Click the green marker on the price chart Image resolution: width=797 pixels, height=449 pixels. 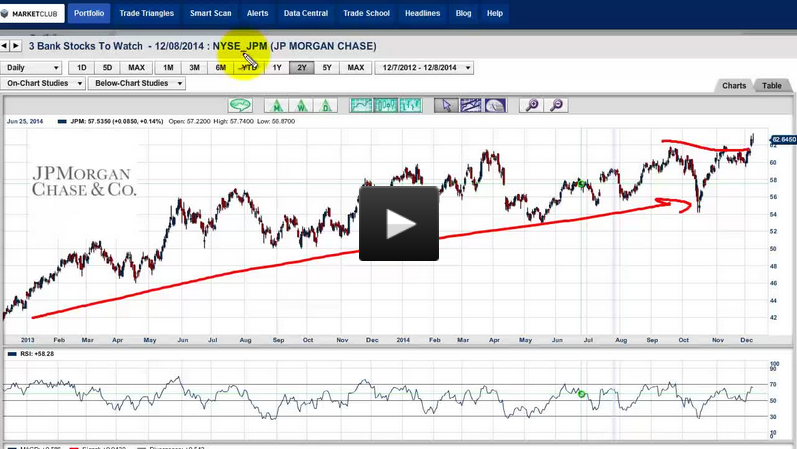click(581, 184)
